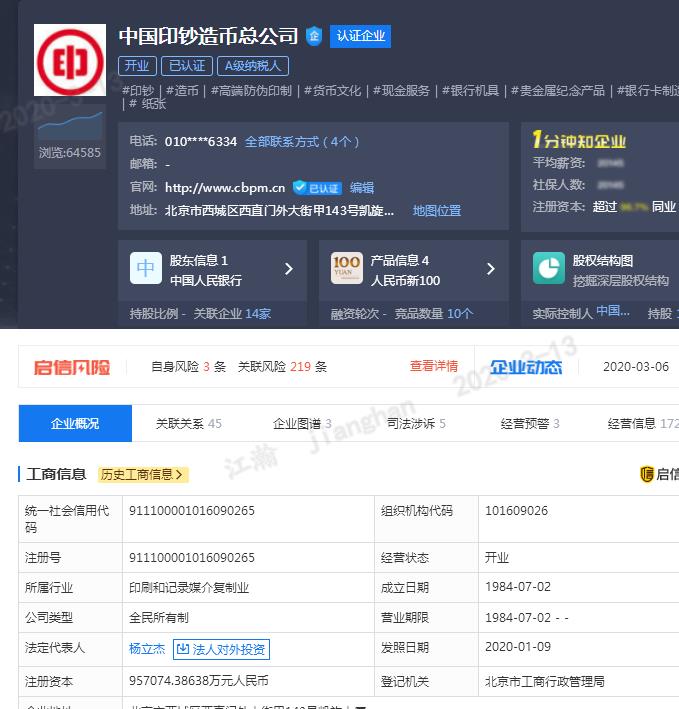The height and width of the screenshot is (709, 679).
Task: Click 查看详情 for risk details
Action: 434,366
